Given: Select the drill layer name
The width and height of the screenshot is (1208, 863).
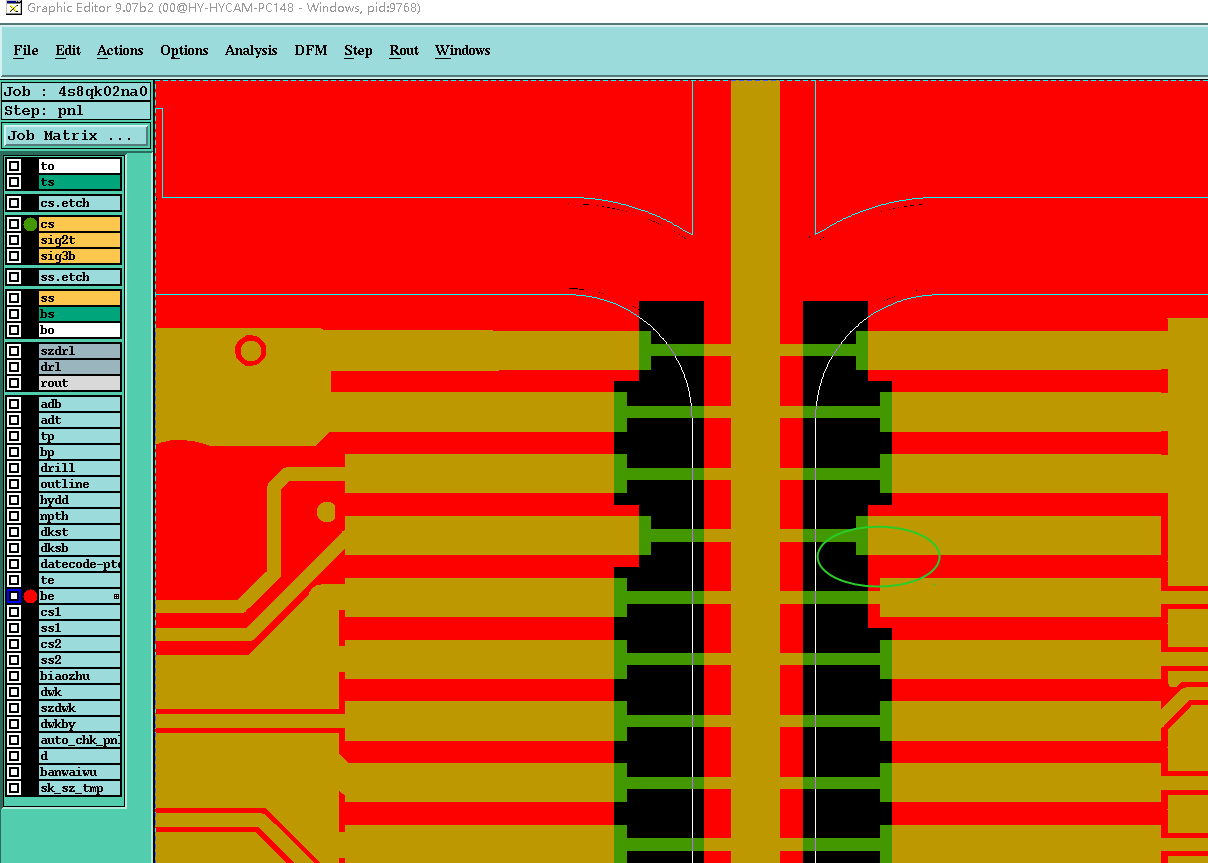Looking at the screenshot, I should 79,468.
